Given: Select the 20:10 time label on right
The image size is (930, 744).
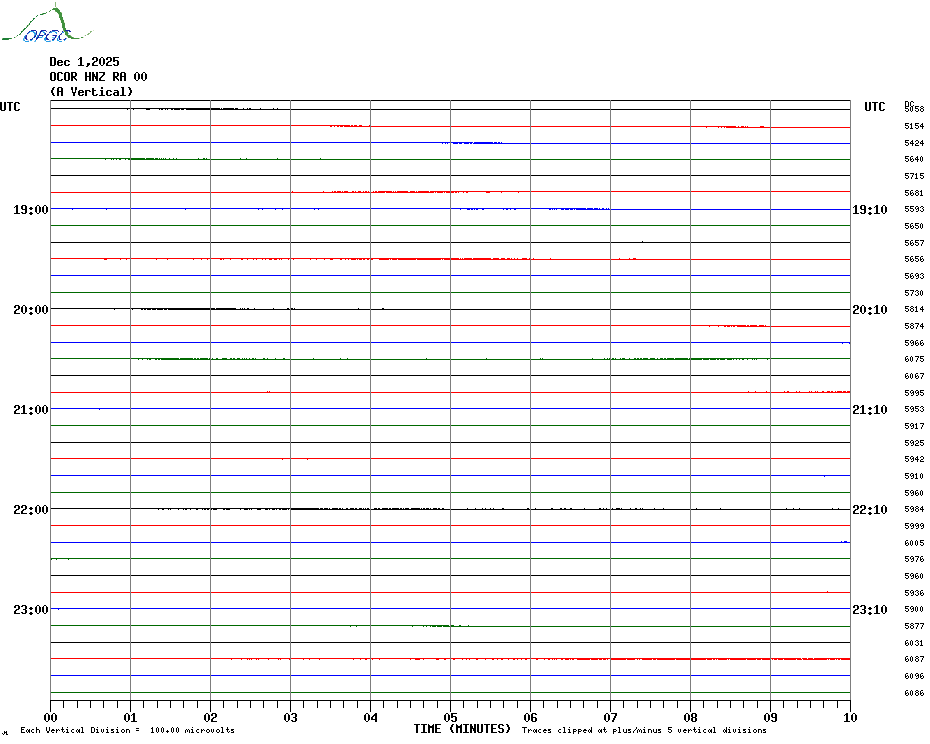Looking at the screenshot, I should [x=869, y=310].
